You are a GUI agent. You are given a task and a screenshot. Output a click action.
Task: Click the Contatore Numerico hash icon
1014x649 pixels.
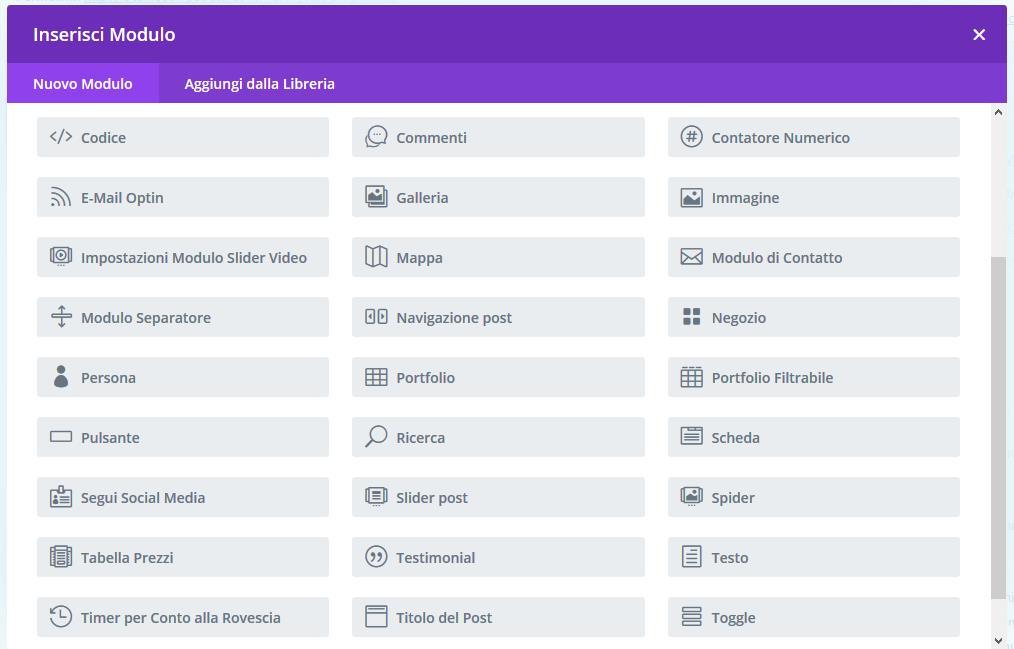tap(691, 137)
